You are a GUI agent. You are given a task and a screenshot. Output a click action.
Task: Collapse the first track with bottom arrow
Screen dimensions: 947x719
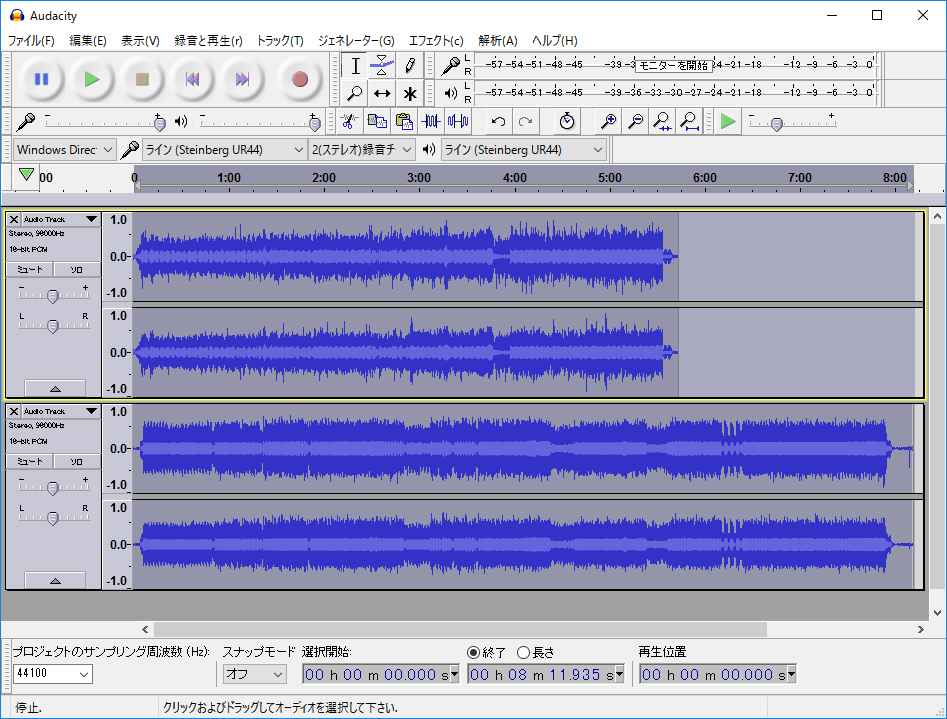click(x=55, y=389)
